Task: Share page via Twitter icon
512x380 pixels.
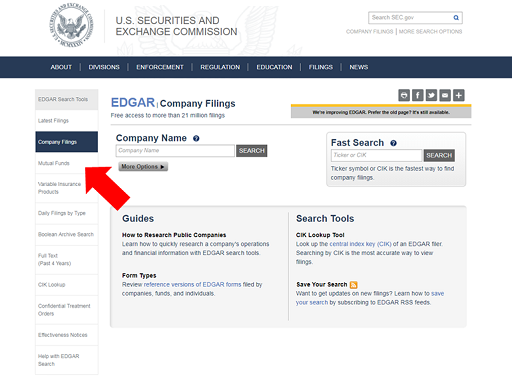Action: click(431, 95)
